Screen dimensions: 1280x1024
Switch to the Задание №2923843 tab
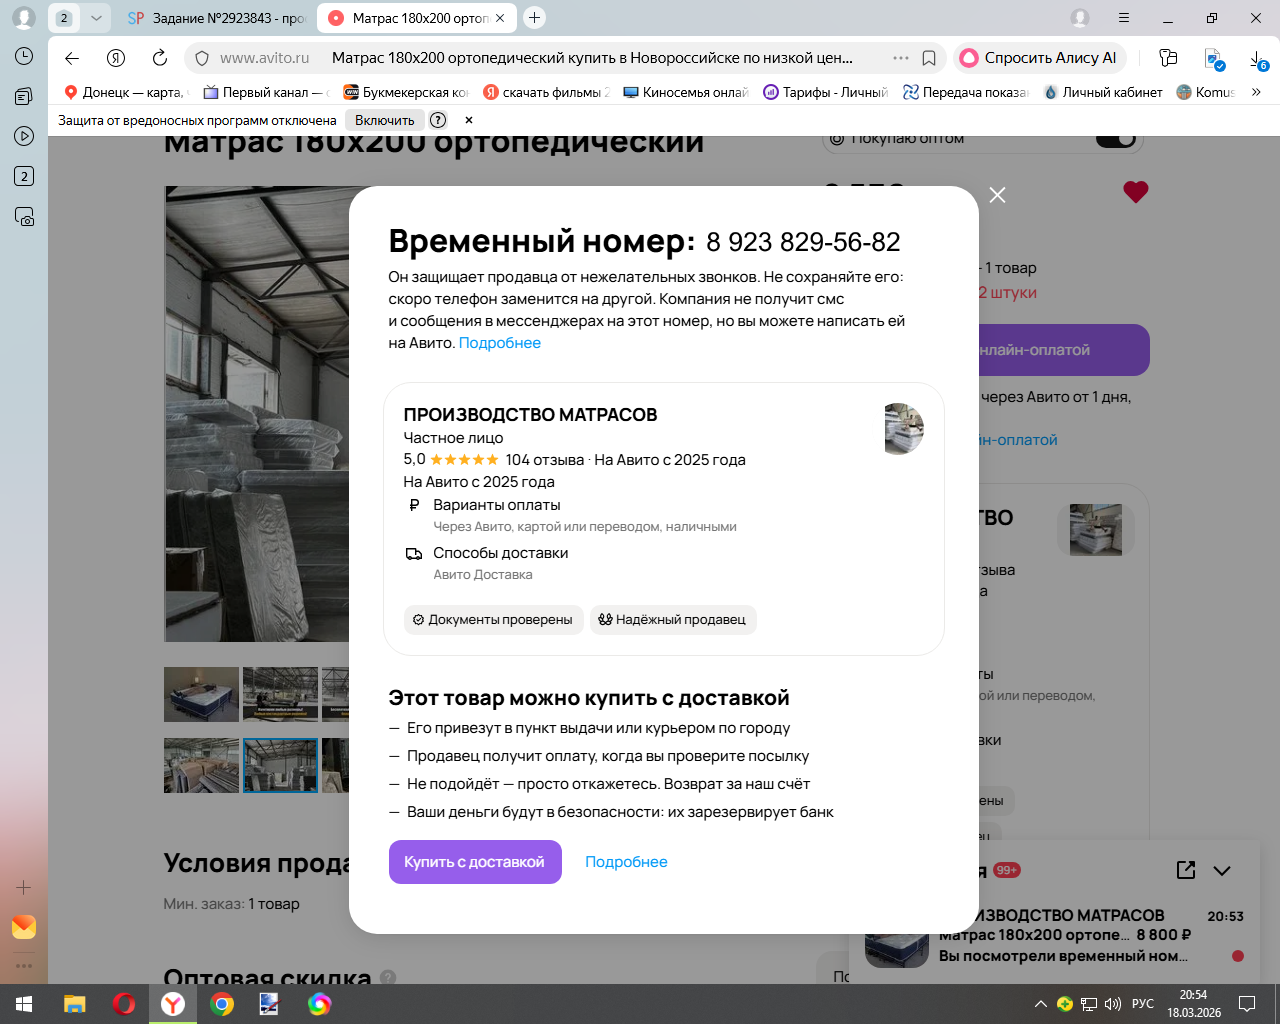coord(217,18)
